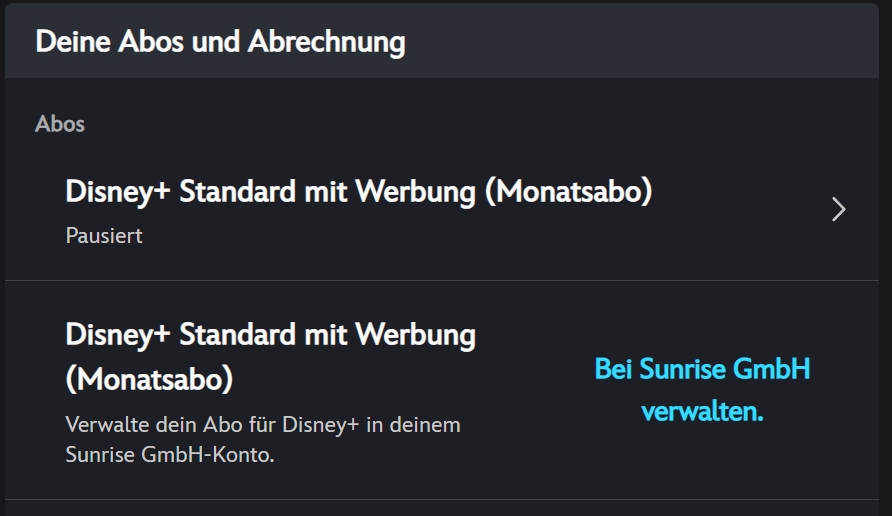Click the word 'verwalten.' in the Sunrise link
Image resolution: width=892 pixels, height=516 pixels.
(702, 412)
